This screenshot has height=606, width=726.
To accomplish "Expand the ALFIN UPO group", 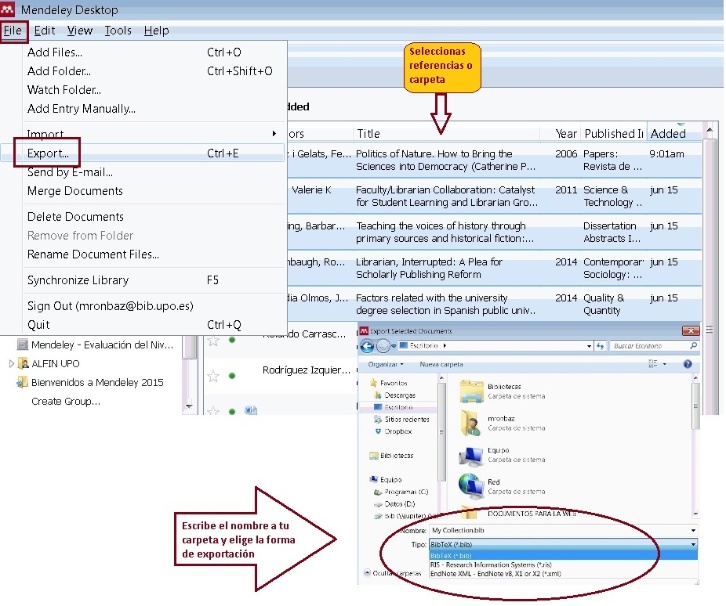I will pos(11,364).
